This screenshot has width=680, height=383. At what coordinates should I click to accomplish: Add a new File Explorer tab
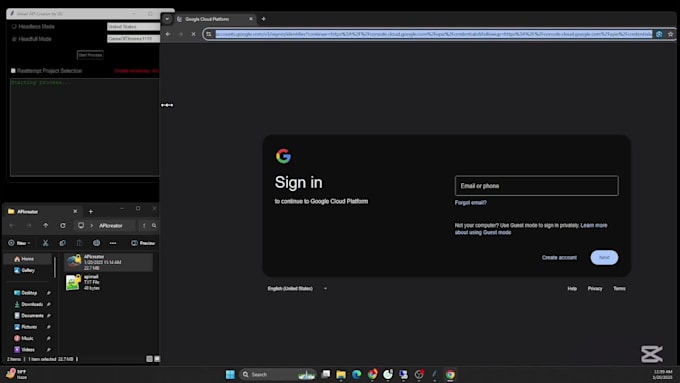click(x=91, y=211)
